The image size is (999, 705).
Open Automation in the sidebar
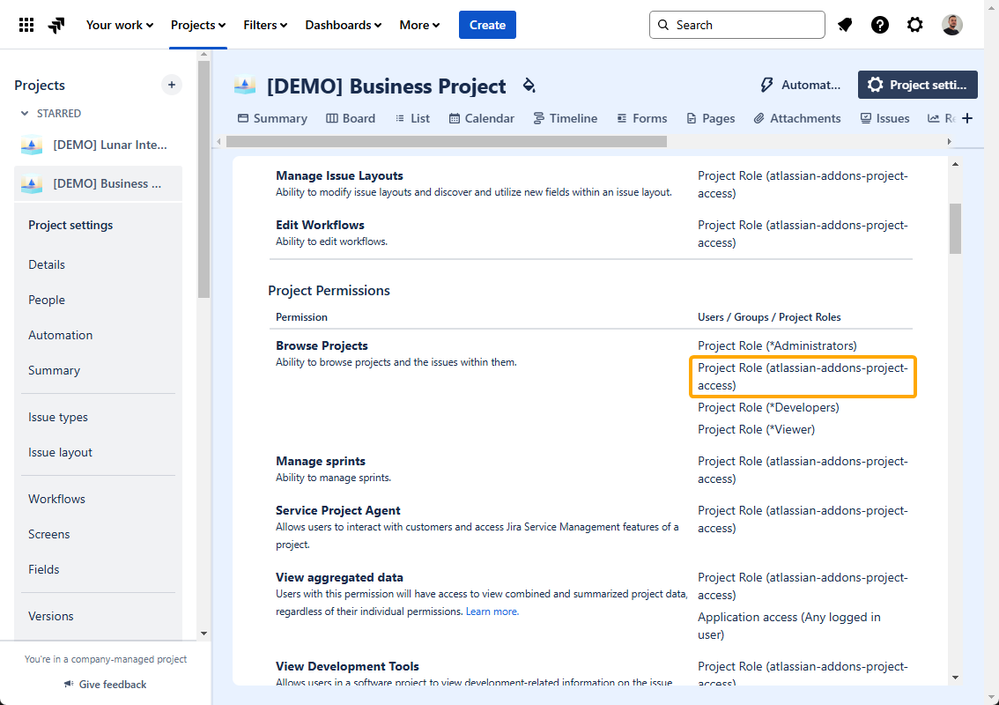click(x=61, y=335)
